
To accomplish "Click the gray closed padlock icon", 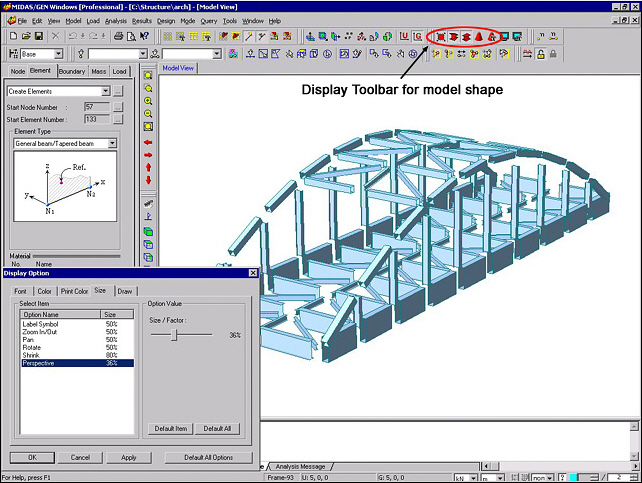I will (x=553, y=54).
